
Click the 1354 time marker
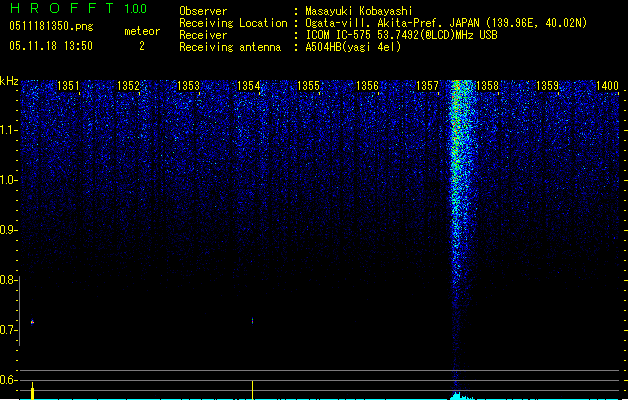tap(248, 86)
